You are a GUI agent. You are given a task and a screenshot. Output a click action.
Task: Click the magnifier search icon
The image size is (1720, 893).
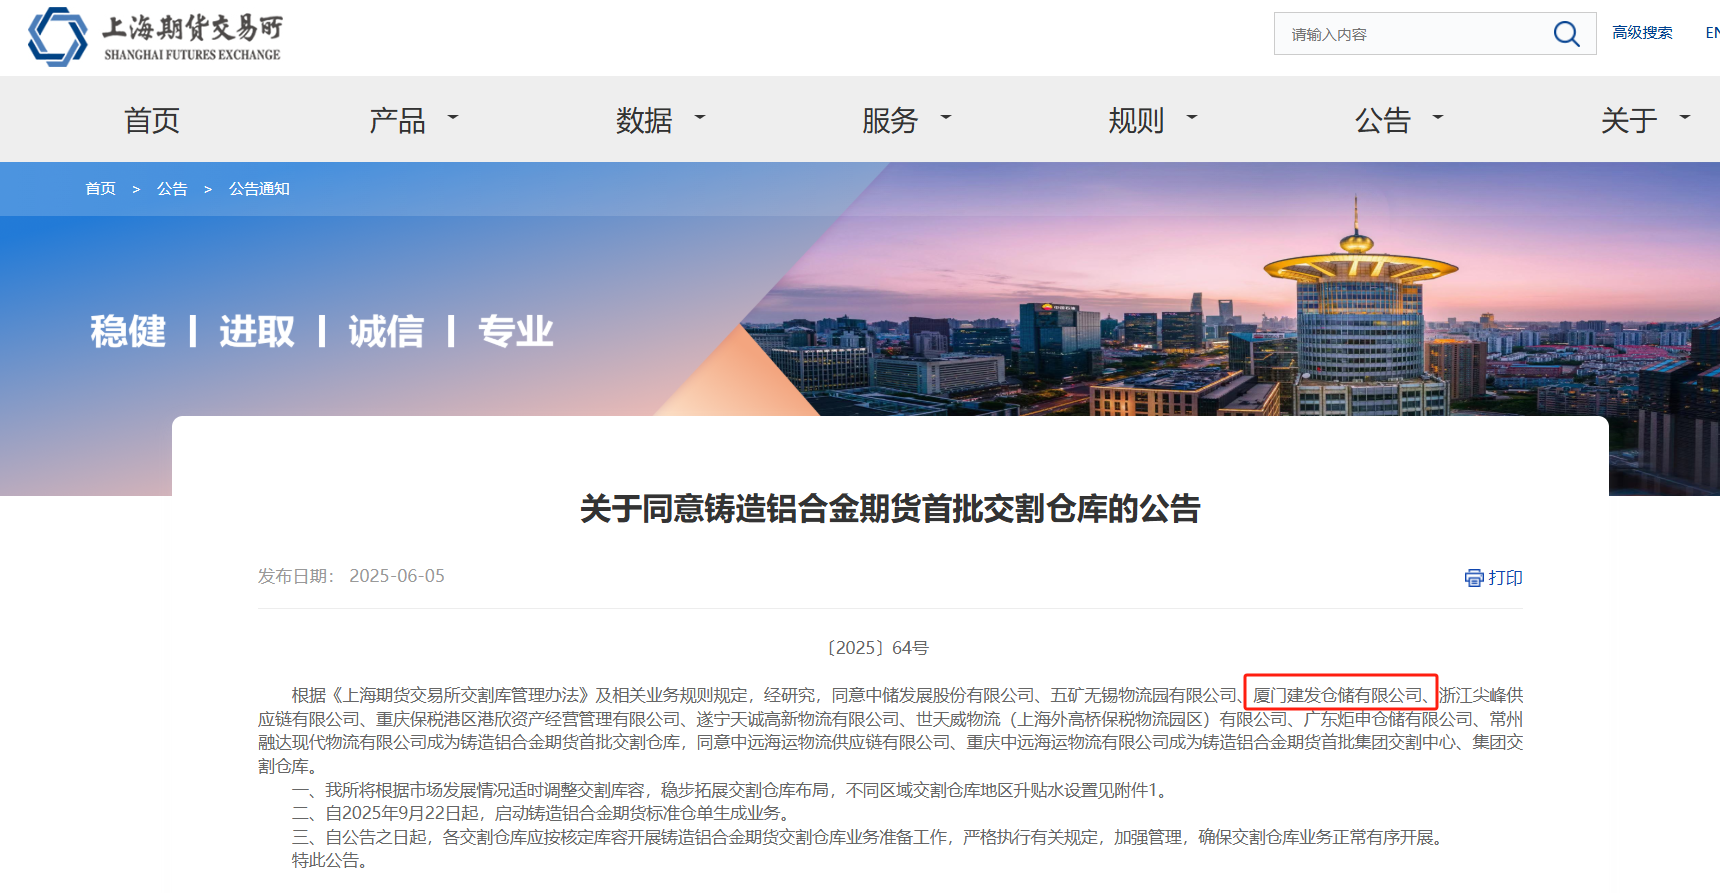coord(1566,34)
